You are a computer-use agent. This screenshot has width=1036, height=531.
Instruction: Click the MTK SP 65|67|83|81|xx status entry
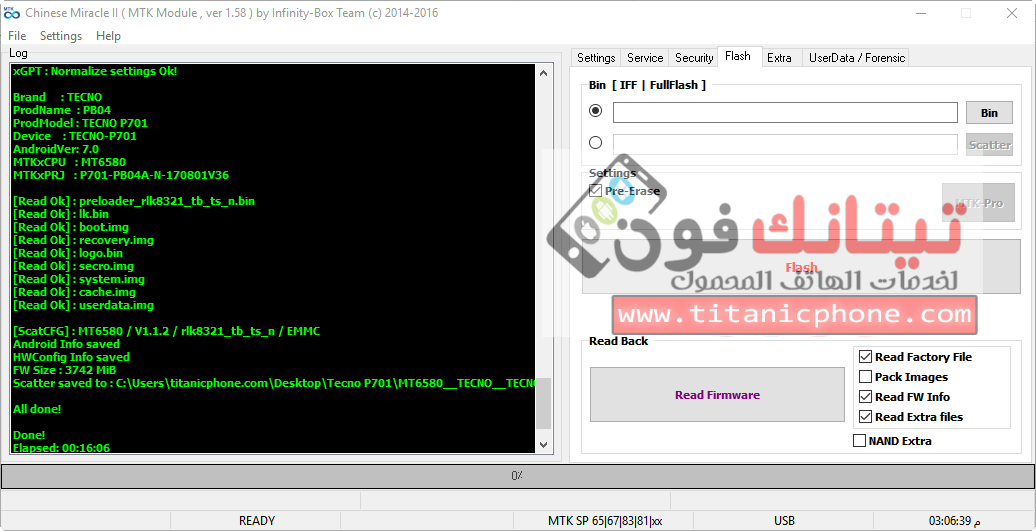click(605, 521)
